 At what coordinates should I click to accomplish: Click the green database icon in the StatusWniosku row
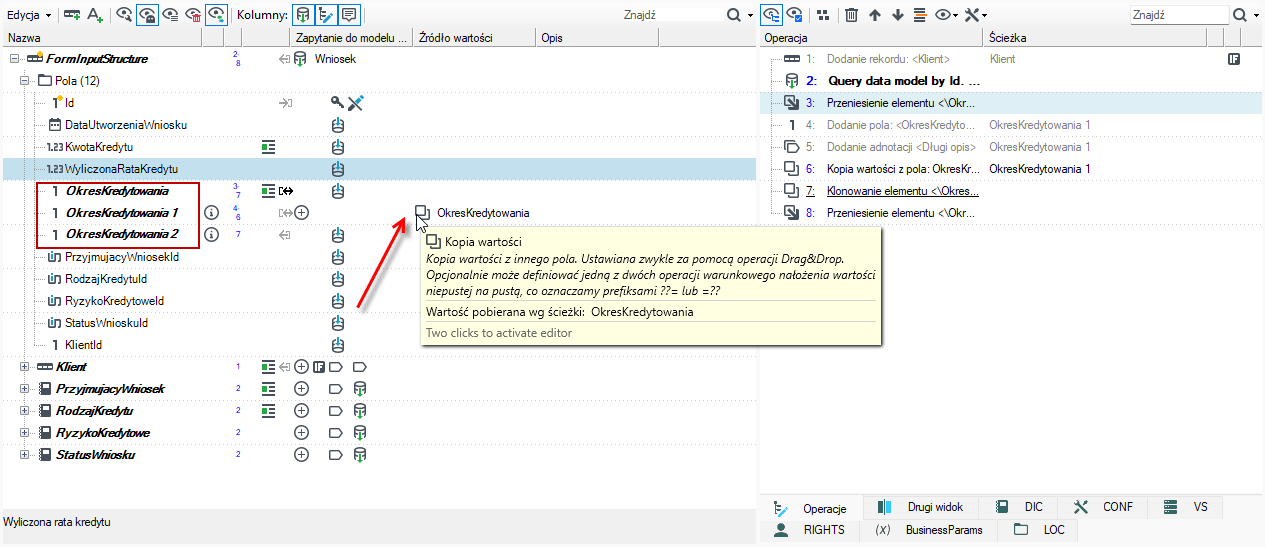pos(360,455)
